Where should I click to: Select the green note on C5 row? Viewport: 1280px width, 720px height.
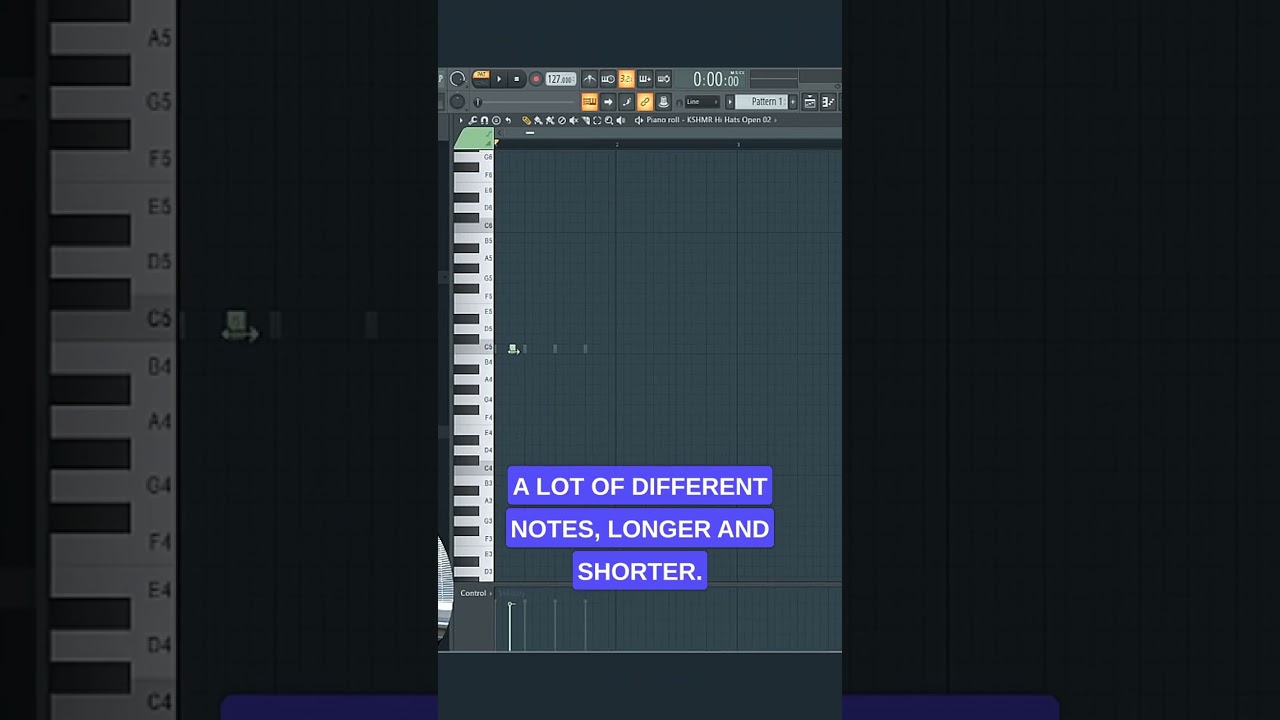point(513,348)
